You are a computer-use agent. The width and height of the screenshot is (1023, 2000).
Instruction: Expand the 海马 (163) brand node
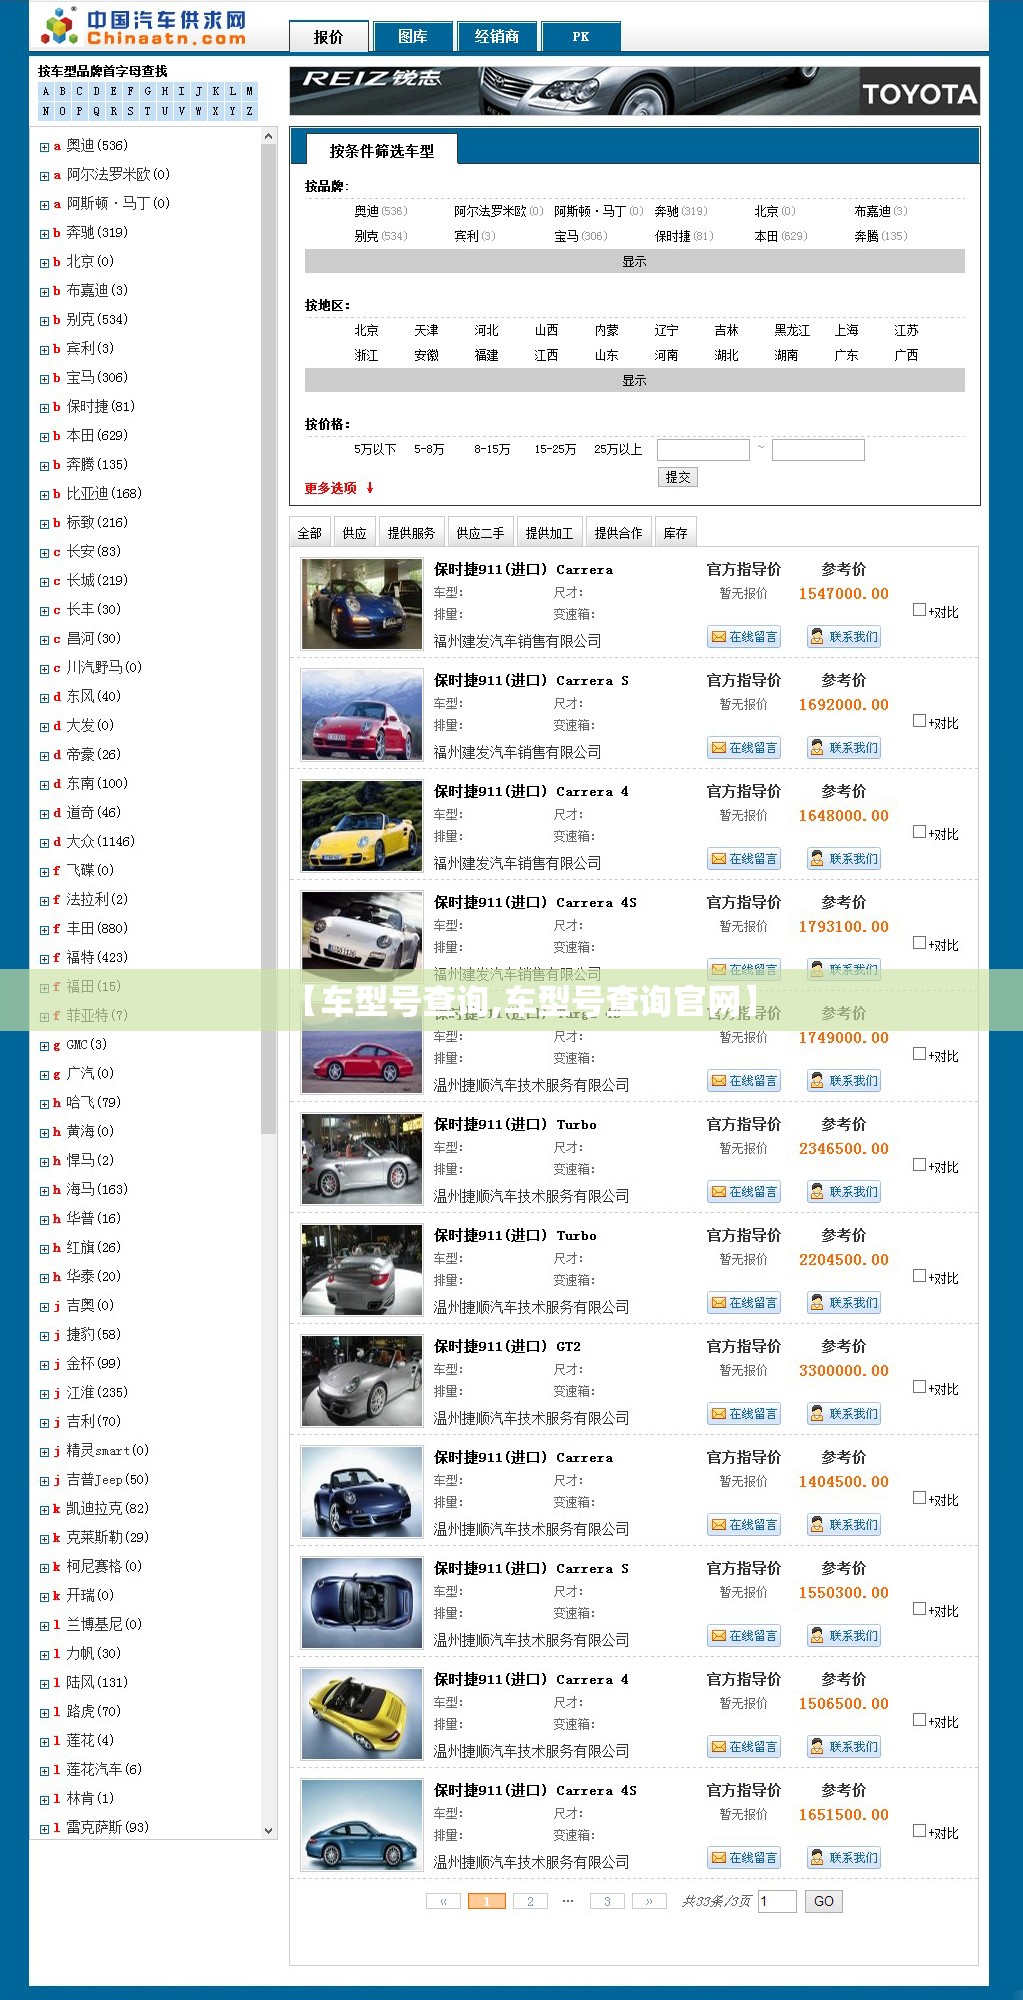click(44, 1191)
